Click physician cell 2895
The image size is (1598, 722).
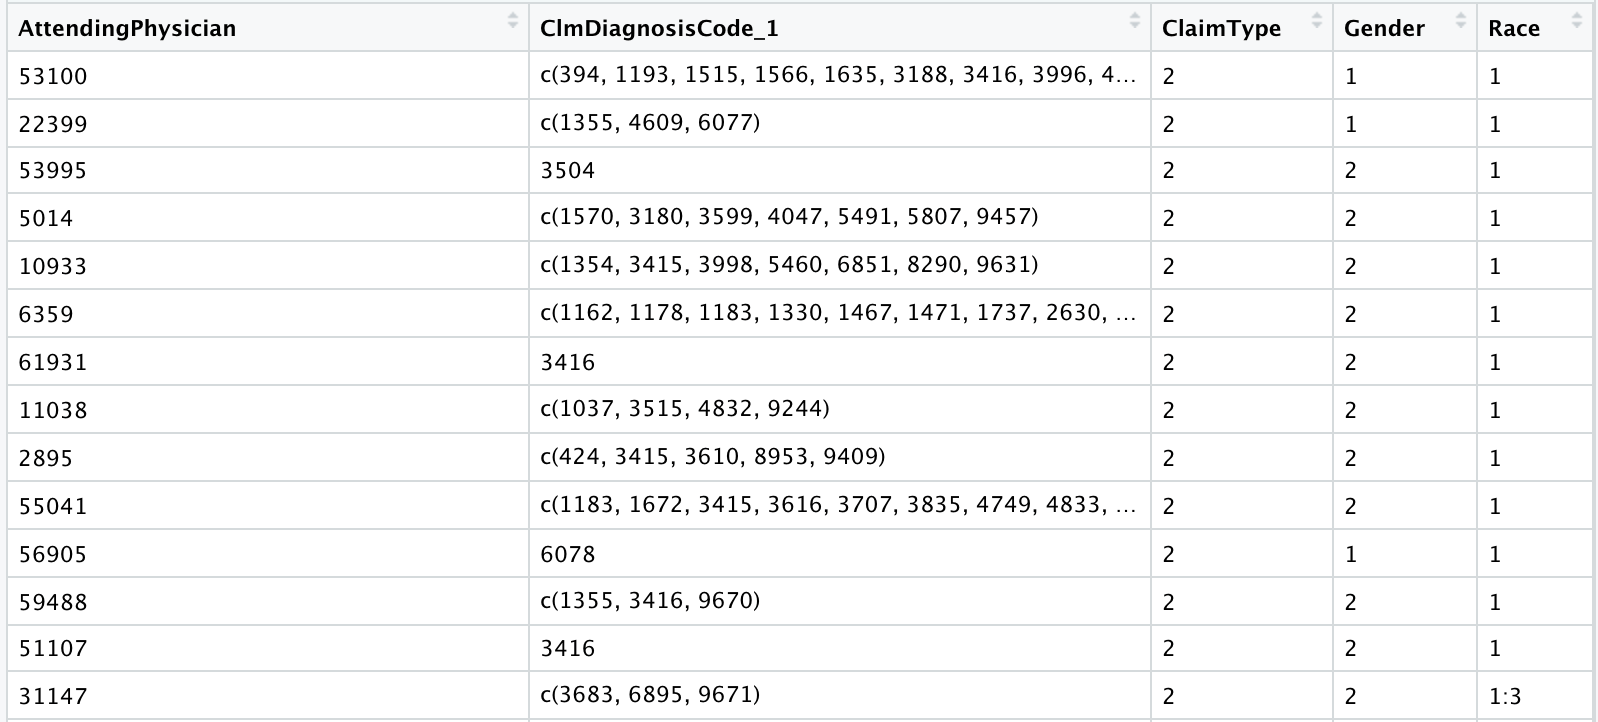(x=268, y=458)
